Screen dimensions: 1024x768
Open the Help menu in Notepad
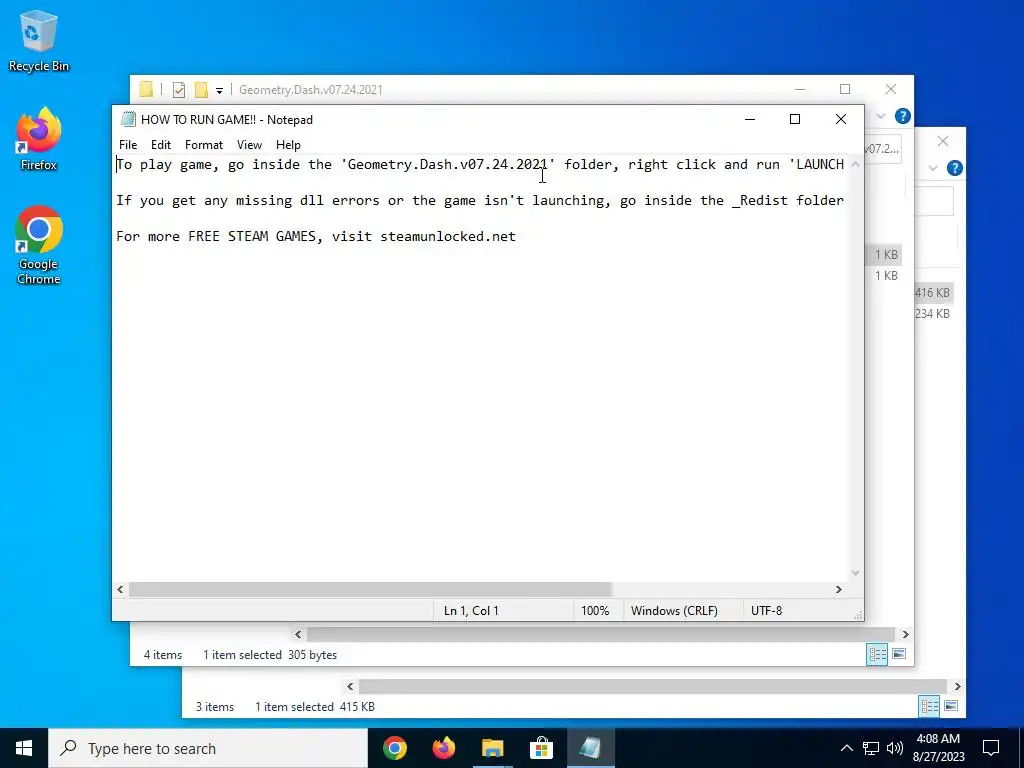288,145
